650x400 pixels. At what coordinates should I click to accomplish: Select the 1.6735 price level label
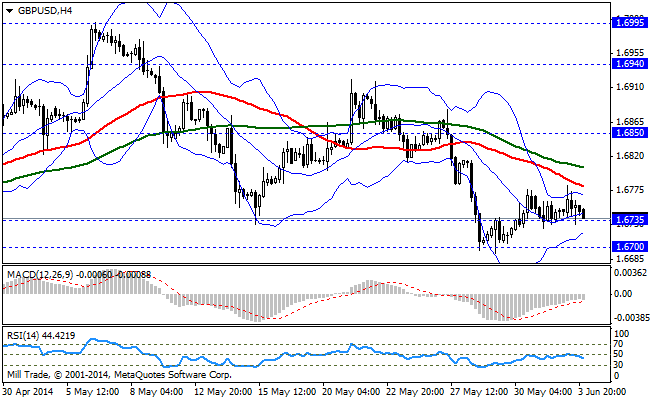click(x=630, y=220)
